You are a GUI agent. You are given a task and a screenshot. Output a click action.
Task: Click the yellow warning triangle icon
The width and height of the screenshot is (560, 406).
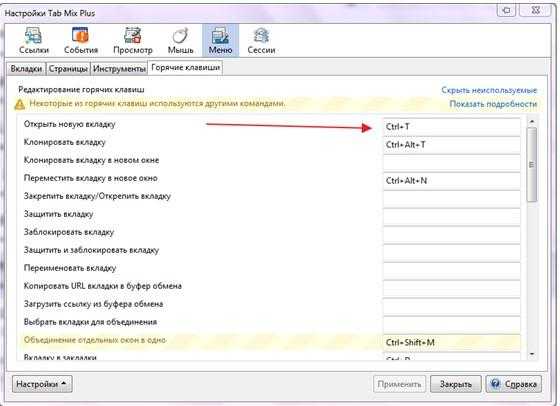coord(20,104)
